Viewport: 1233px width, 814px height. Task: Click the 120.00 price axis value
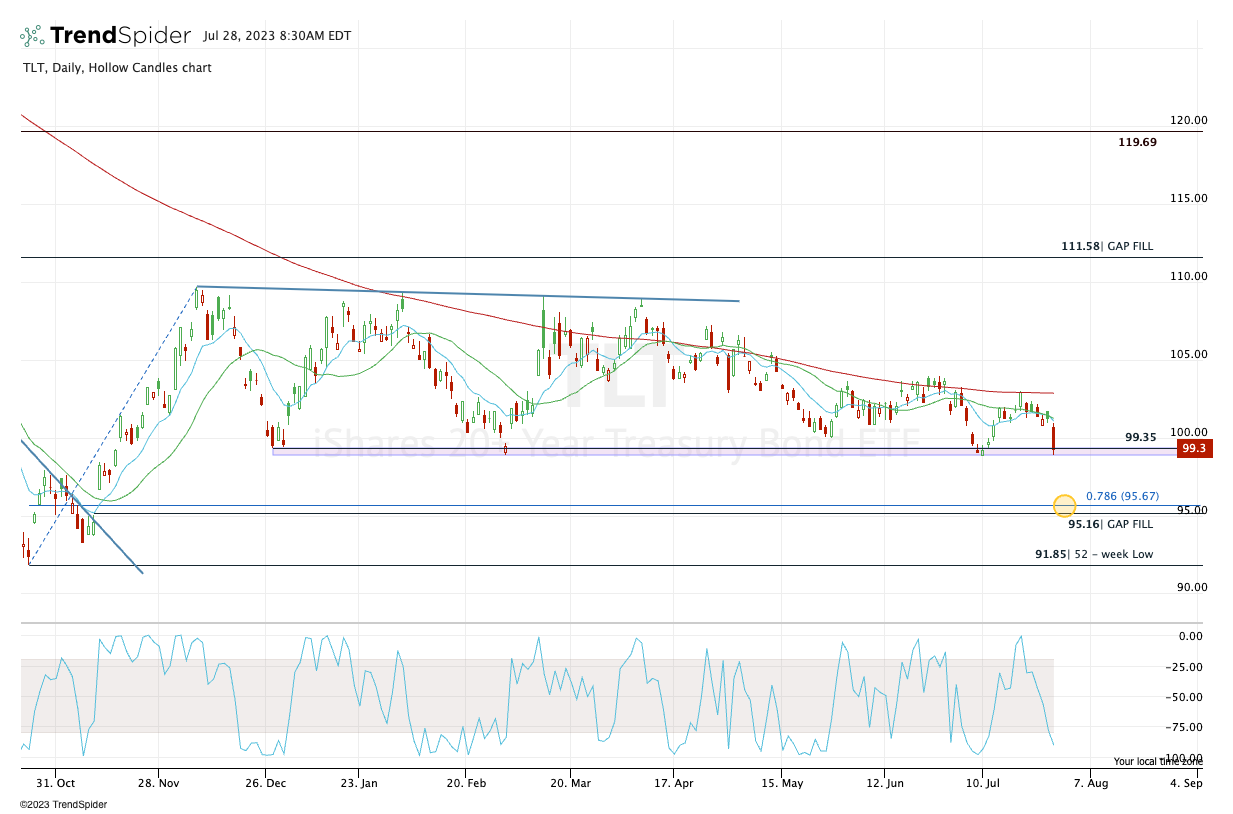coord(1189,120)
